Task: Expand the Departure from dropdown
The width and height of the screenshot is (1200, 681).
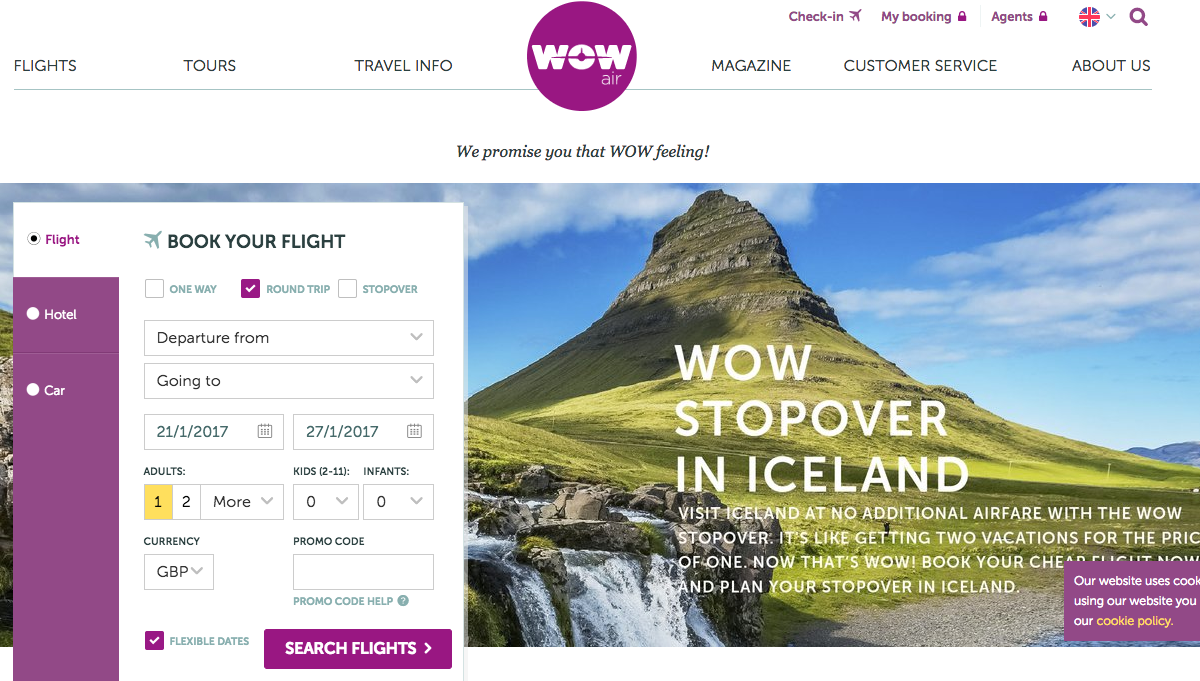Action: (x=289, y=338)
